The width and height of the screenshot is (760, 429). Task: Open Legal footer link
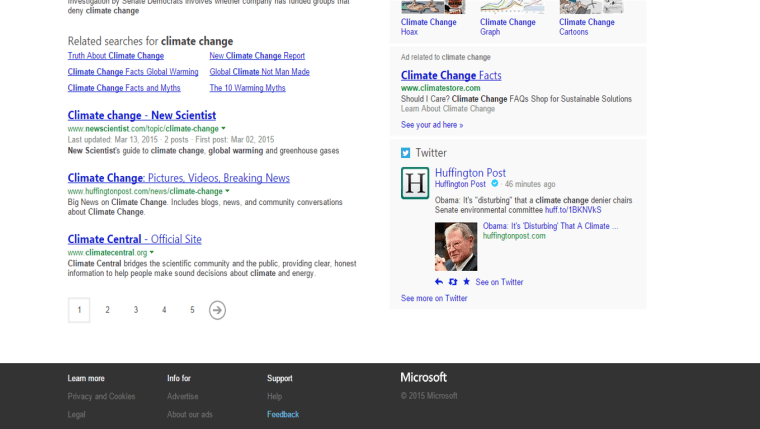[77, 414]
